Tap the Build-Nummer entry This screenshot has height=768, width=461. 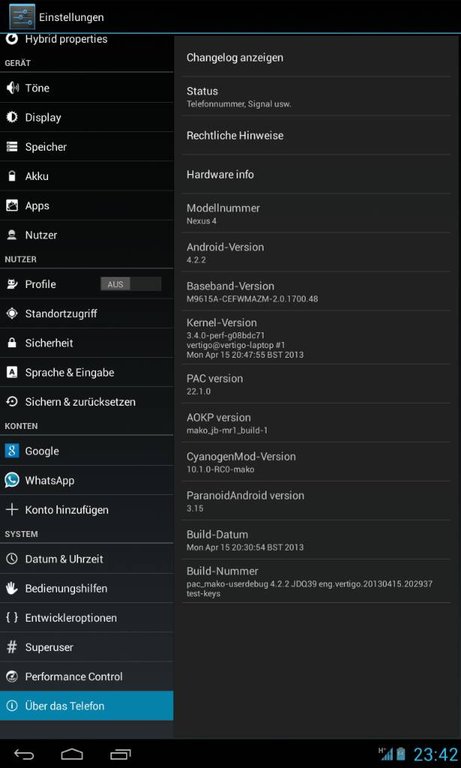pos(316,581)
